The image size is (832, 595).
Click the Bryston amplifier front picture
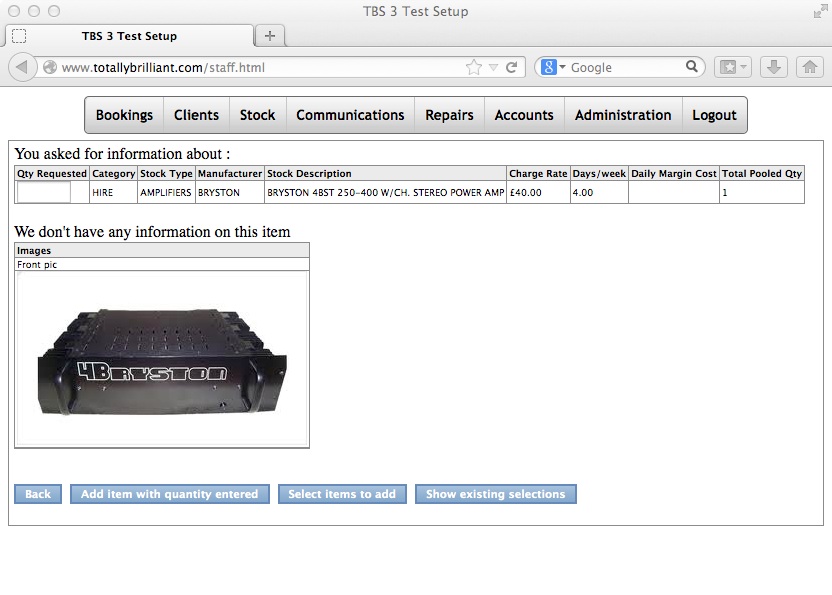pyautogui.click(x=162, y=359)
